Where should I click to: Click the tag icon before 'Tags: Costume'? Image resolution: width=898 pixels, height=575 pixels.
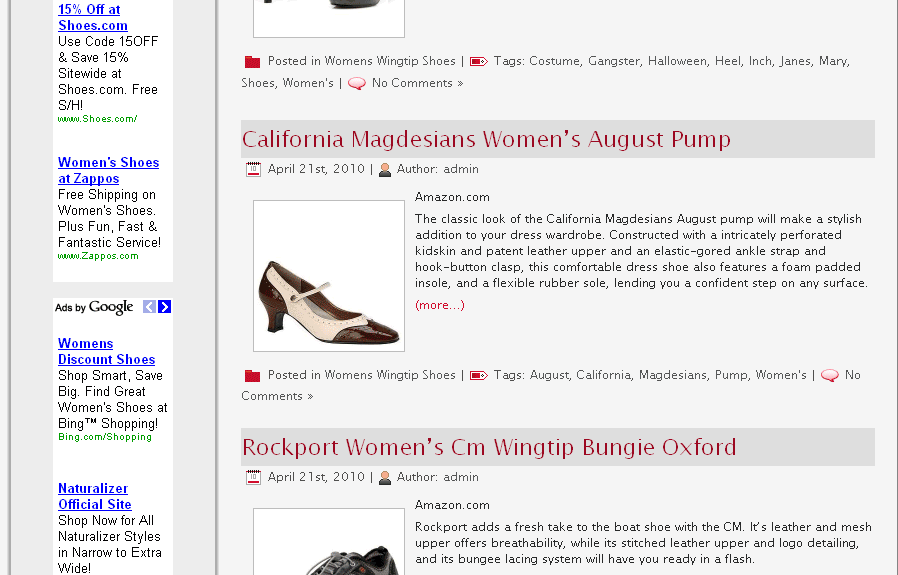point(478,62)
